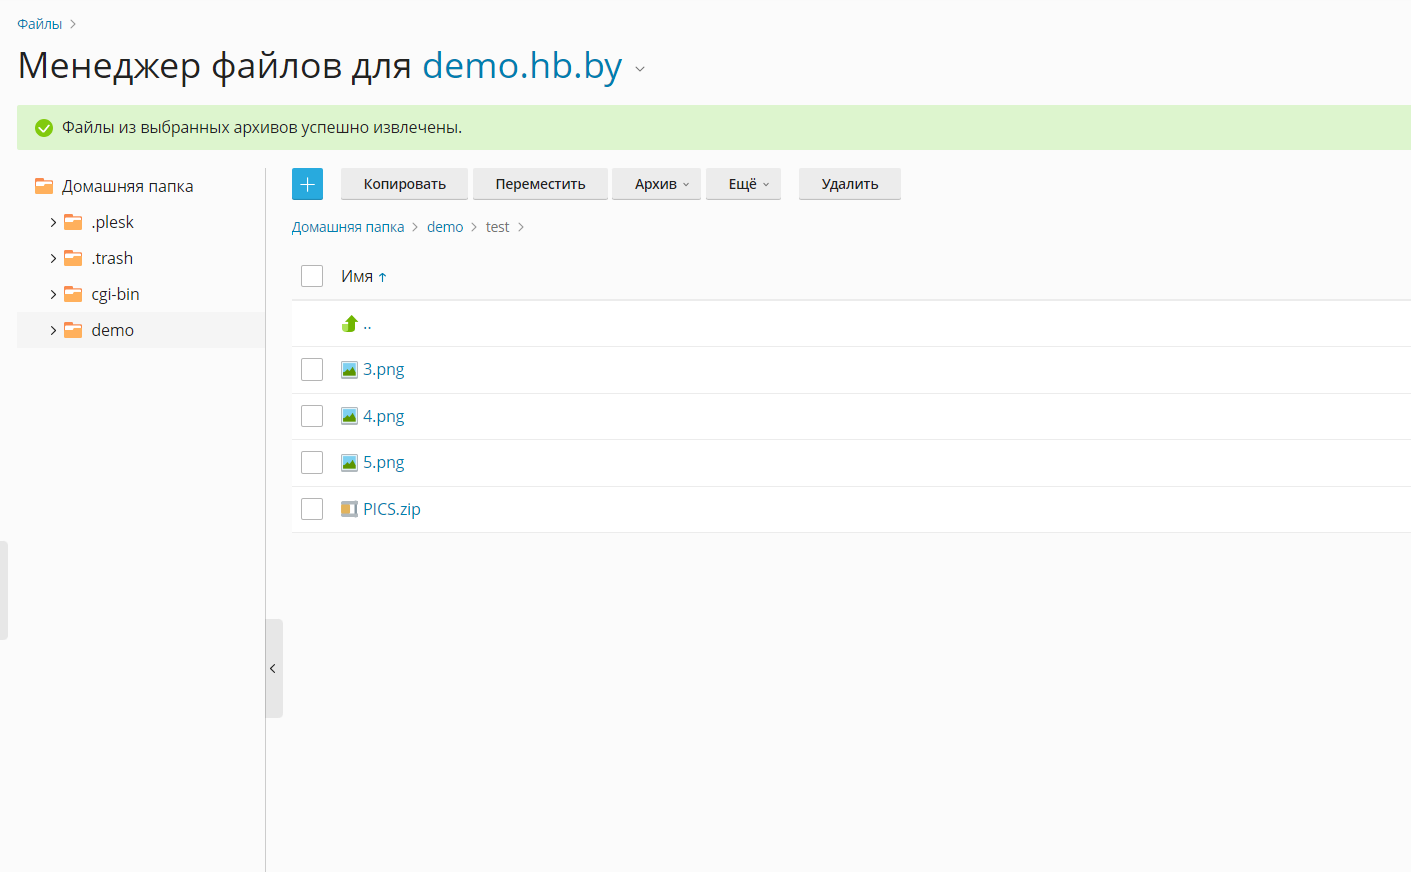This screenshot has width=1411, height=872.
Task: Click the archive icon beside PICS.zip
Action: point(349,509)
